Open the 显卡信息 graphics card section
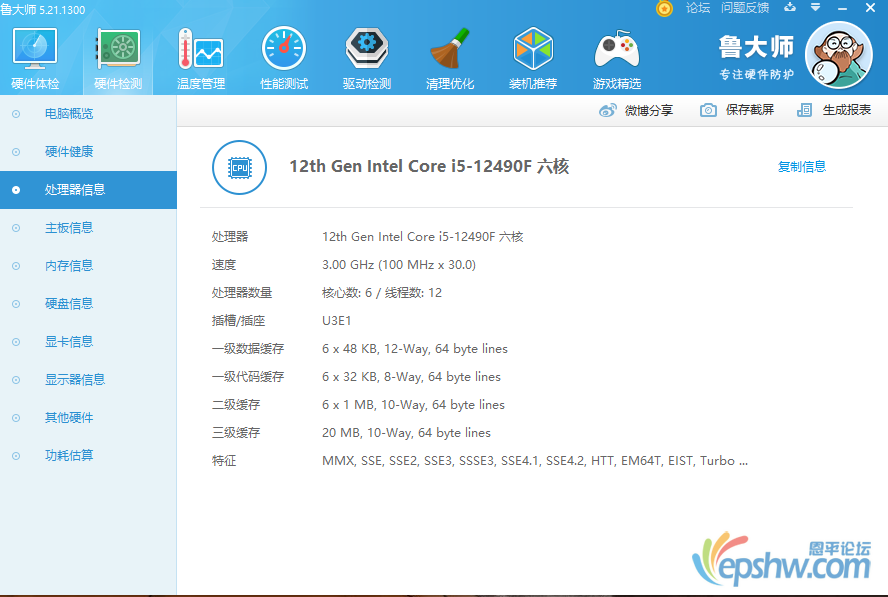Screen dimensions: 888x597 [x=88, y=342]
